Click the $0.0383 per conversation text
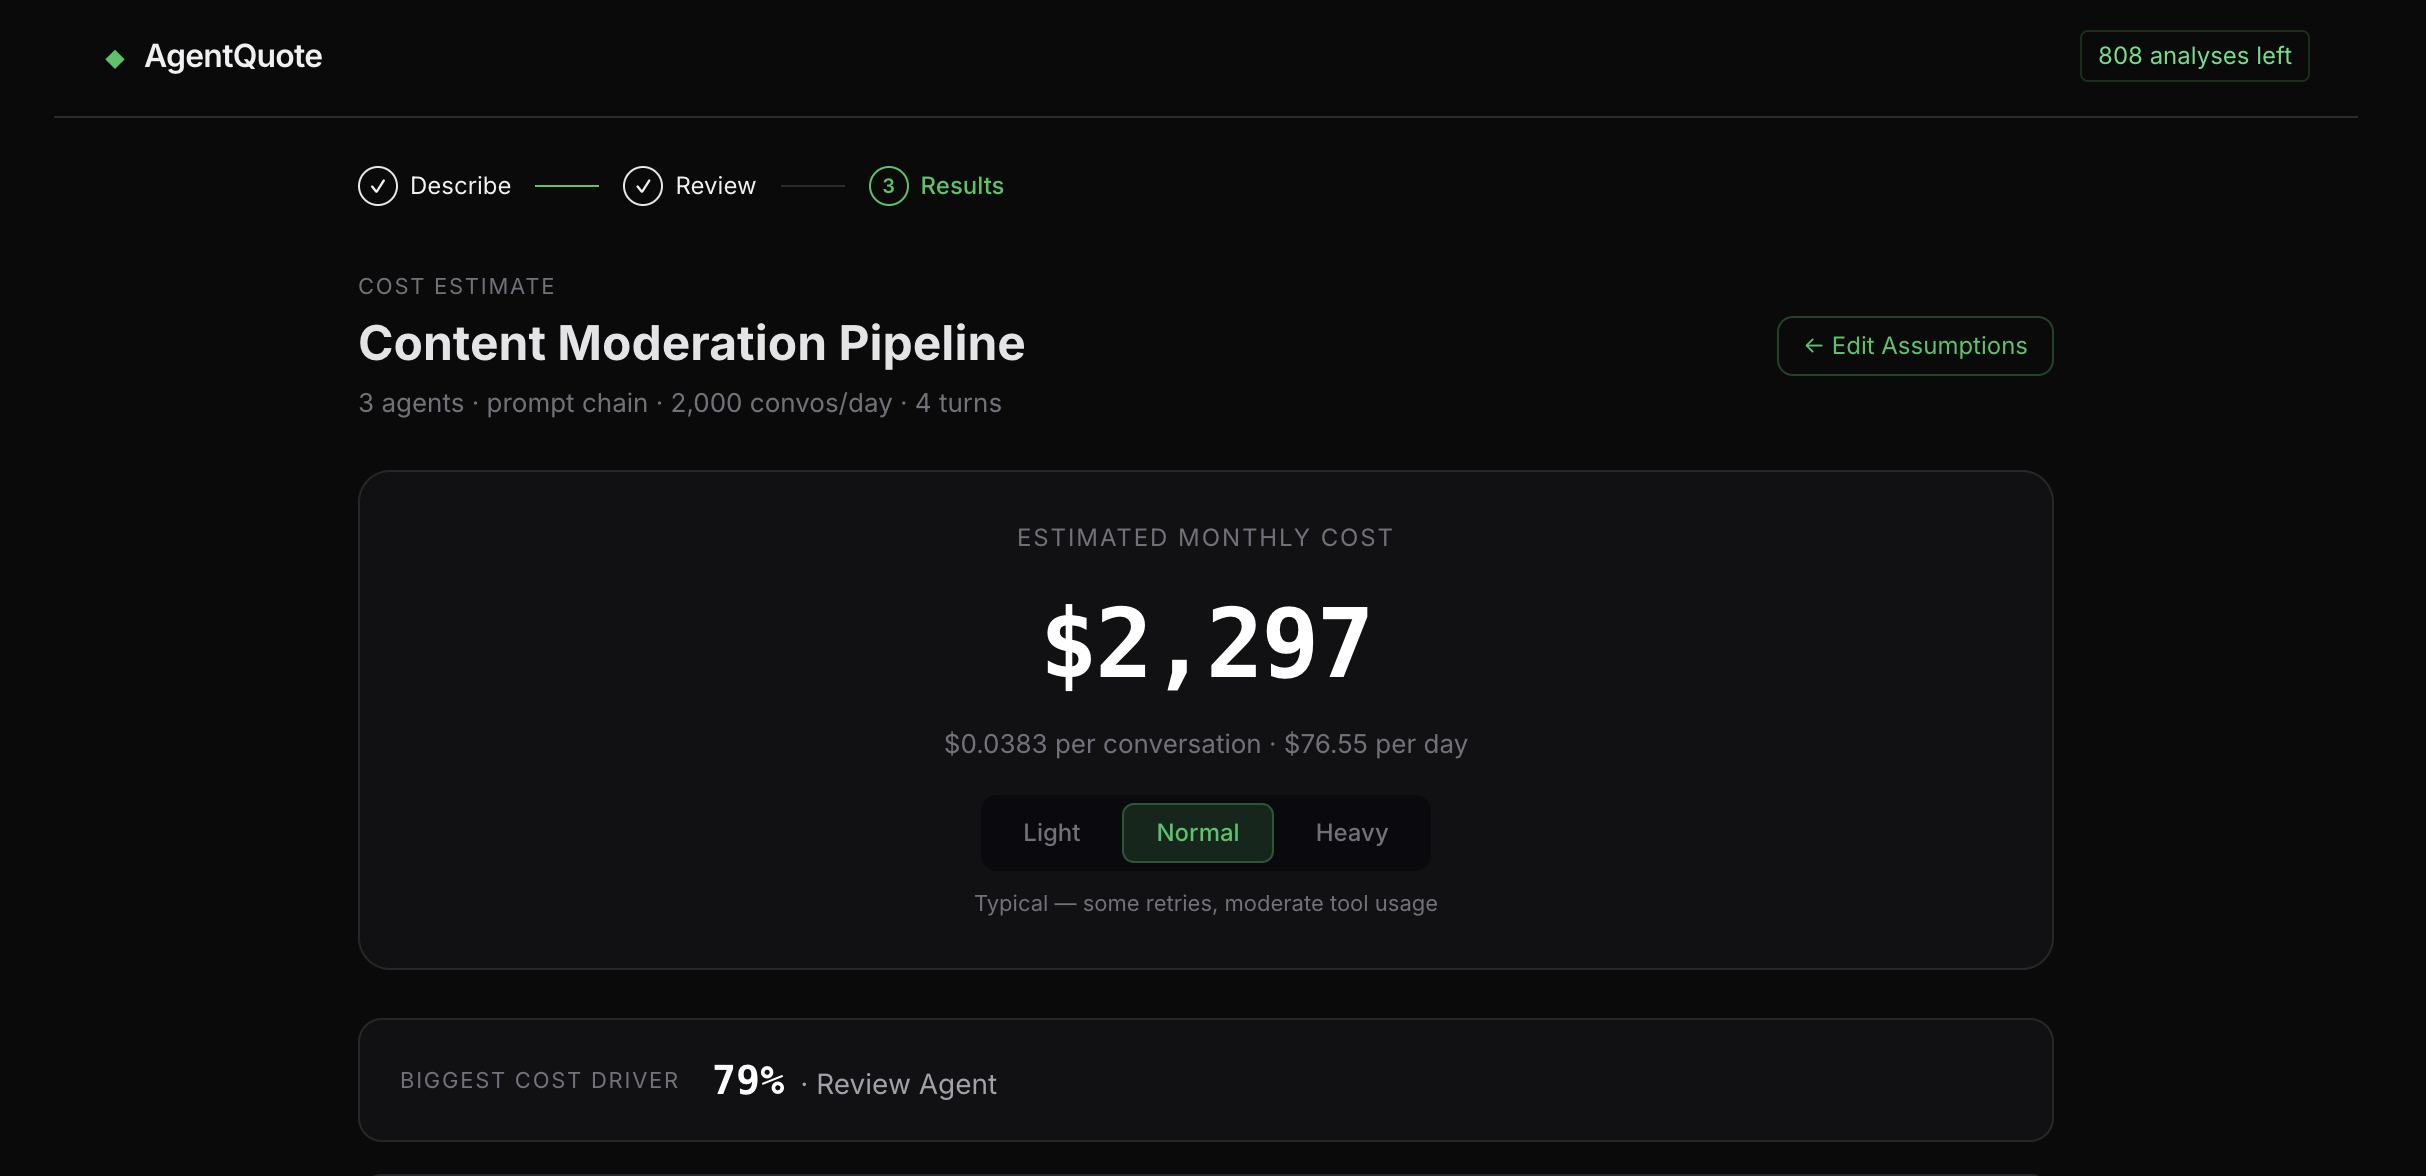This screenshot has height=1176, width=2426. point(1101,743)
